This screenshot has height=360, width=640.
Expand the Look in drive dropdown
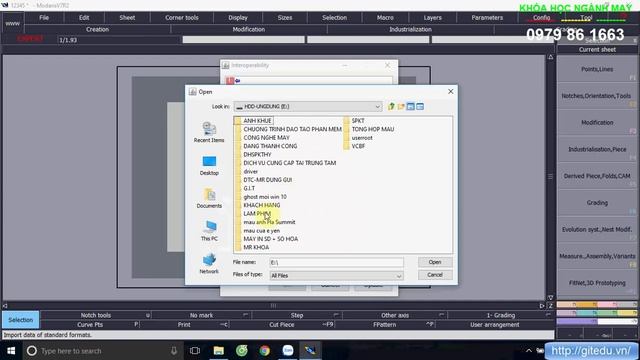click(x=377, y=107)
